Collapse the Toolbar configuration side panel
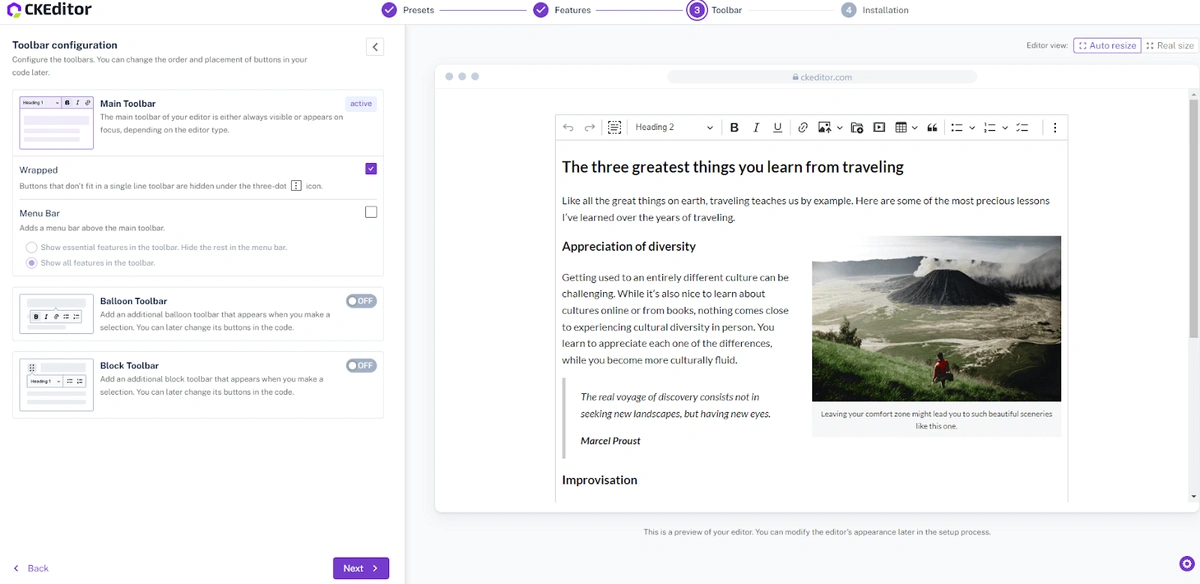1200x584 pixels. coord(375,47)
